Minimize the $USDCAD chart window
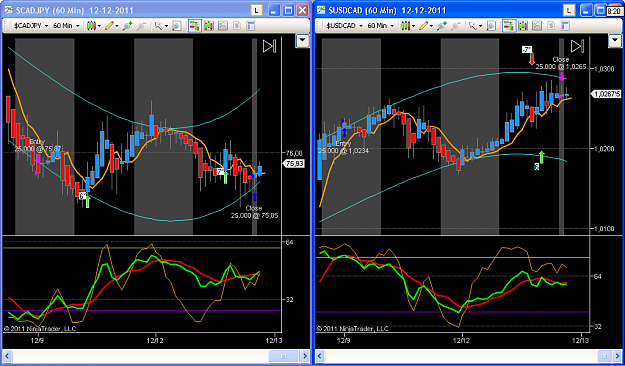The width and height of the screenshot is (625, 366). pos(586,10)
